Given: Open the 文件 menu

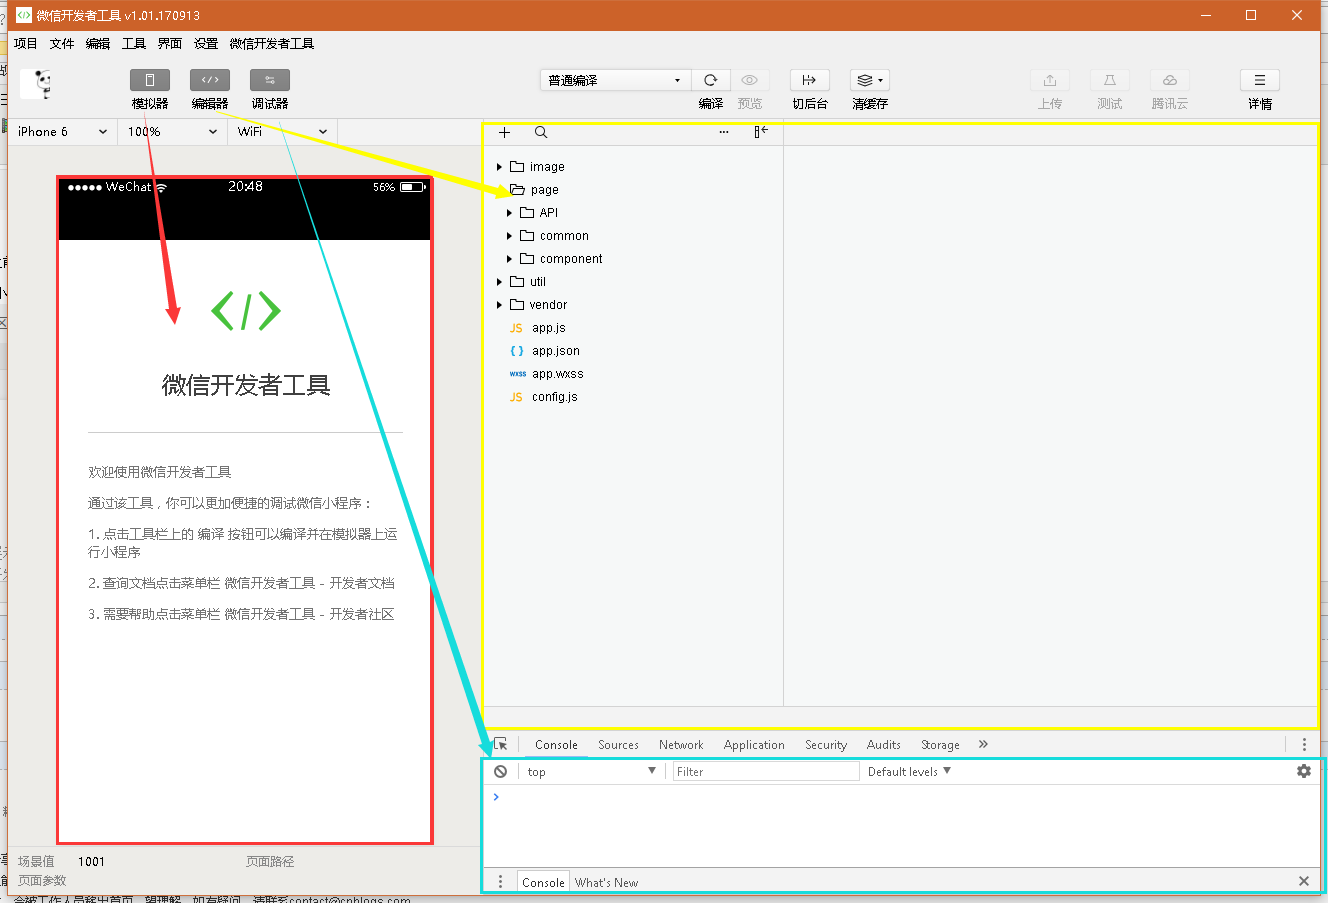Looking at the screenshot, I should click(62, 44).
